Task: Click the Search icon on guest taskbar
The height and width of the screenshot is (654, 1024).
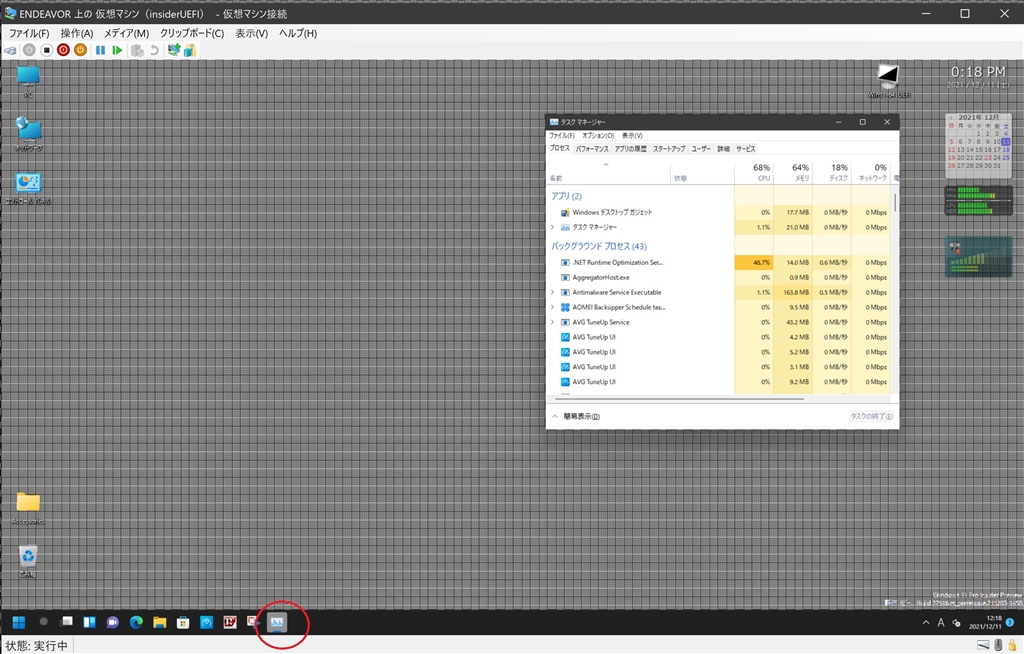Action: point(43,622)
